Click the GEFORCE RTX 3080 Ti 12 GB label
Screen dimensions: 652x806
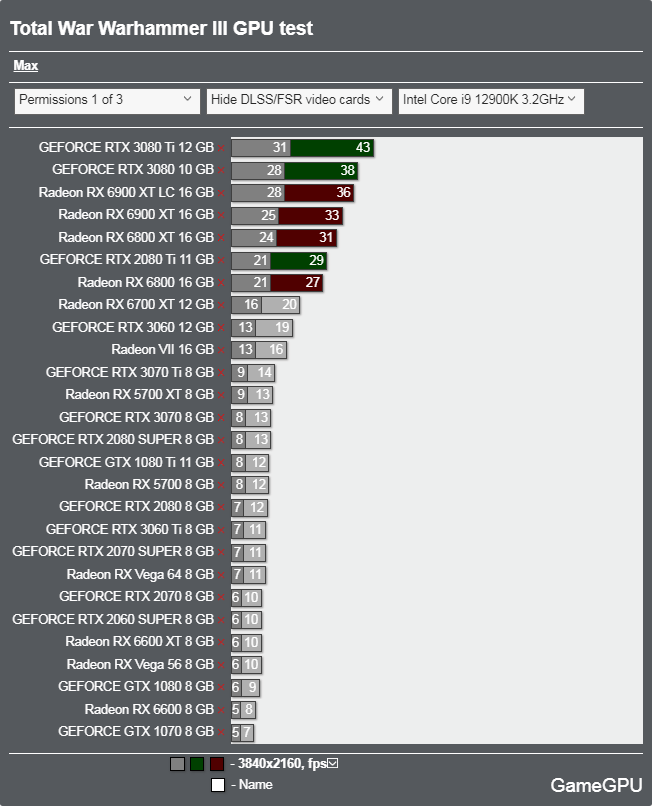click(126, 148)
